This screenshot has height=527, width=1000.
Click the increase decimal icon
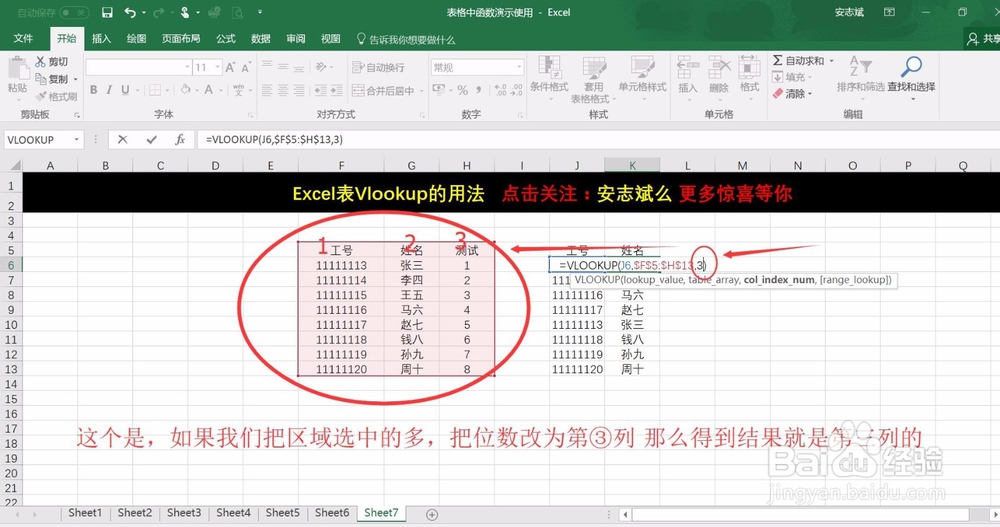(501, 90)
